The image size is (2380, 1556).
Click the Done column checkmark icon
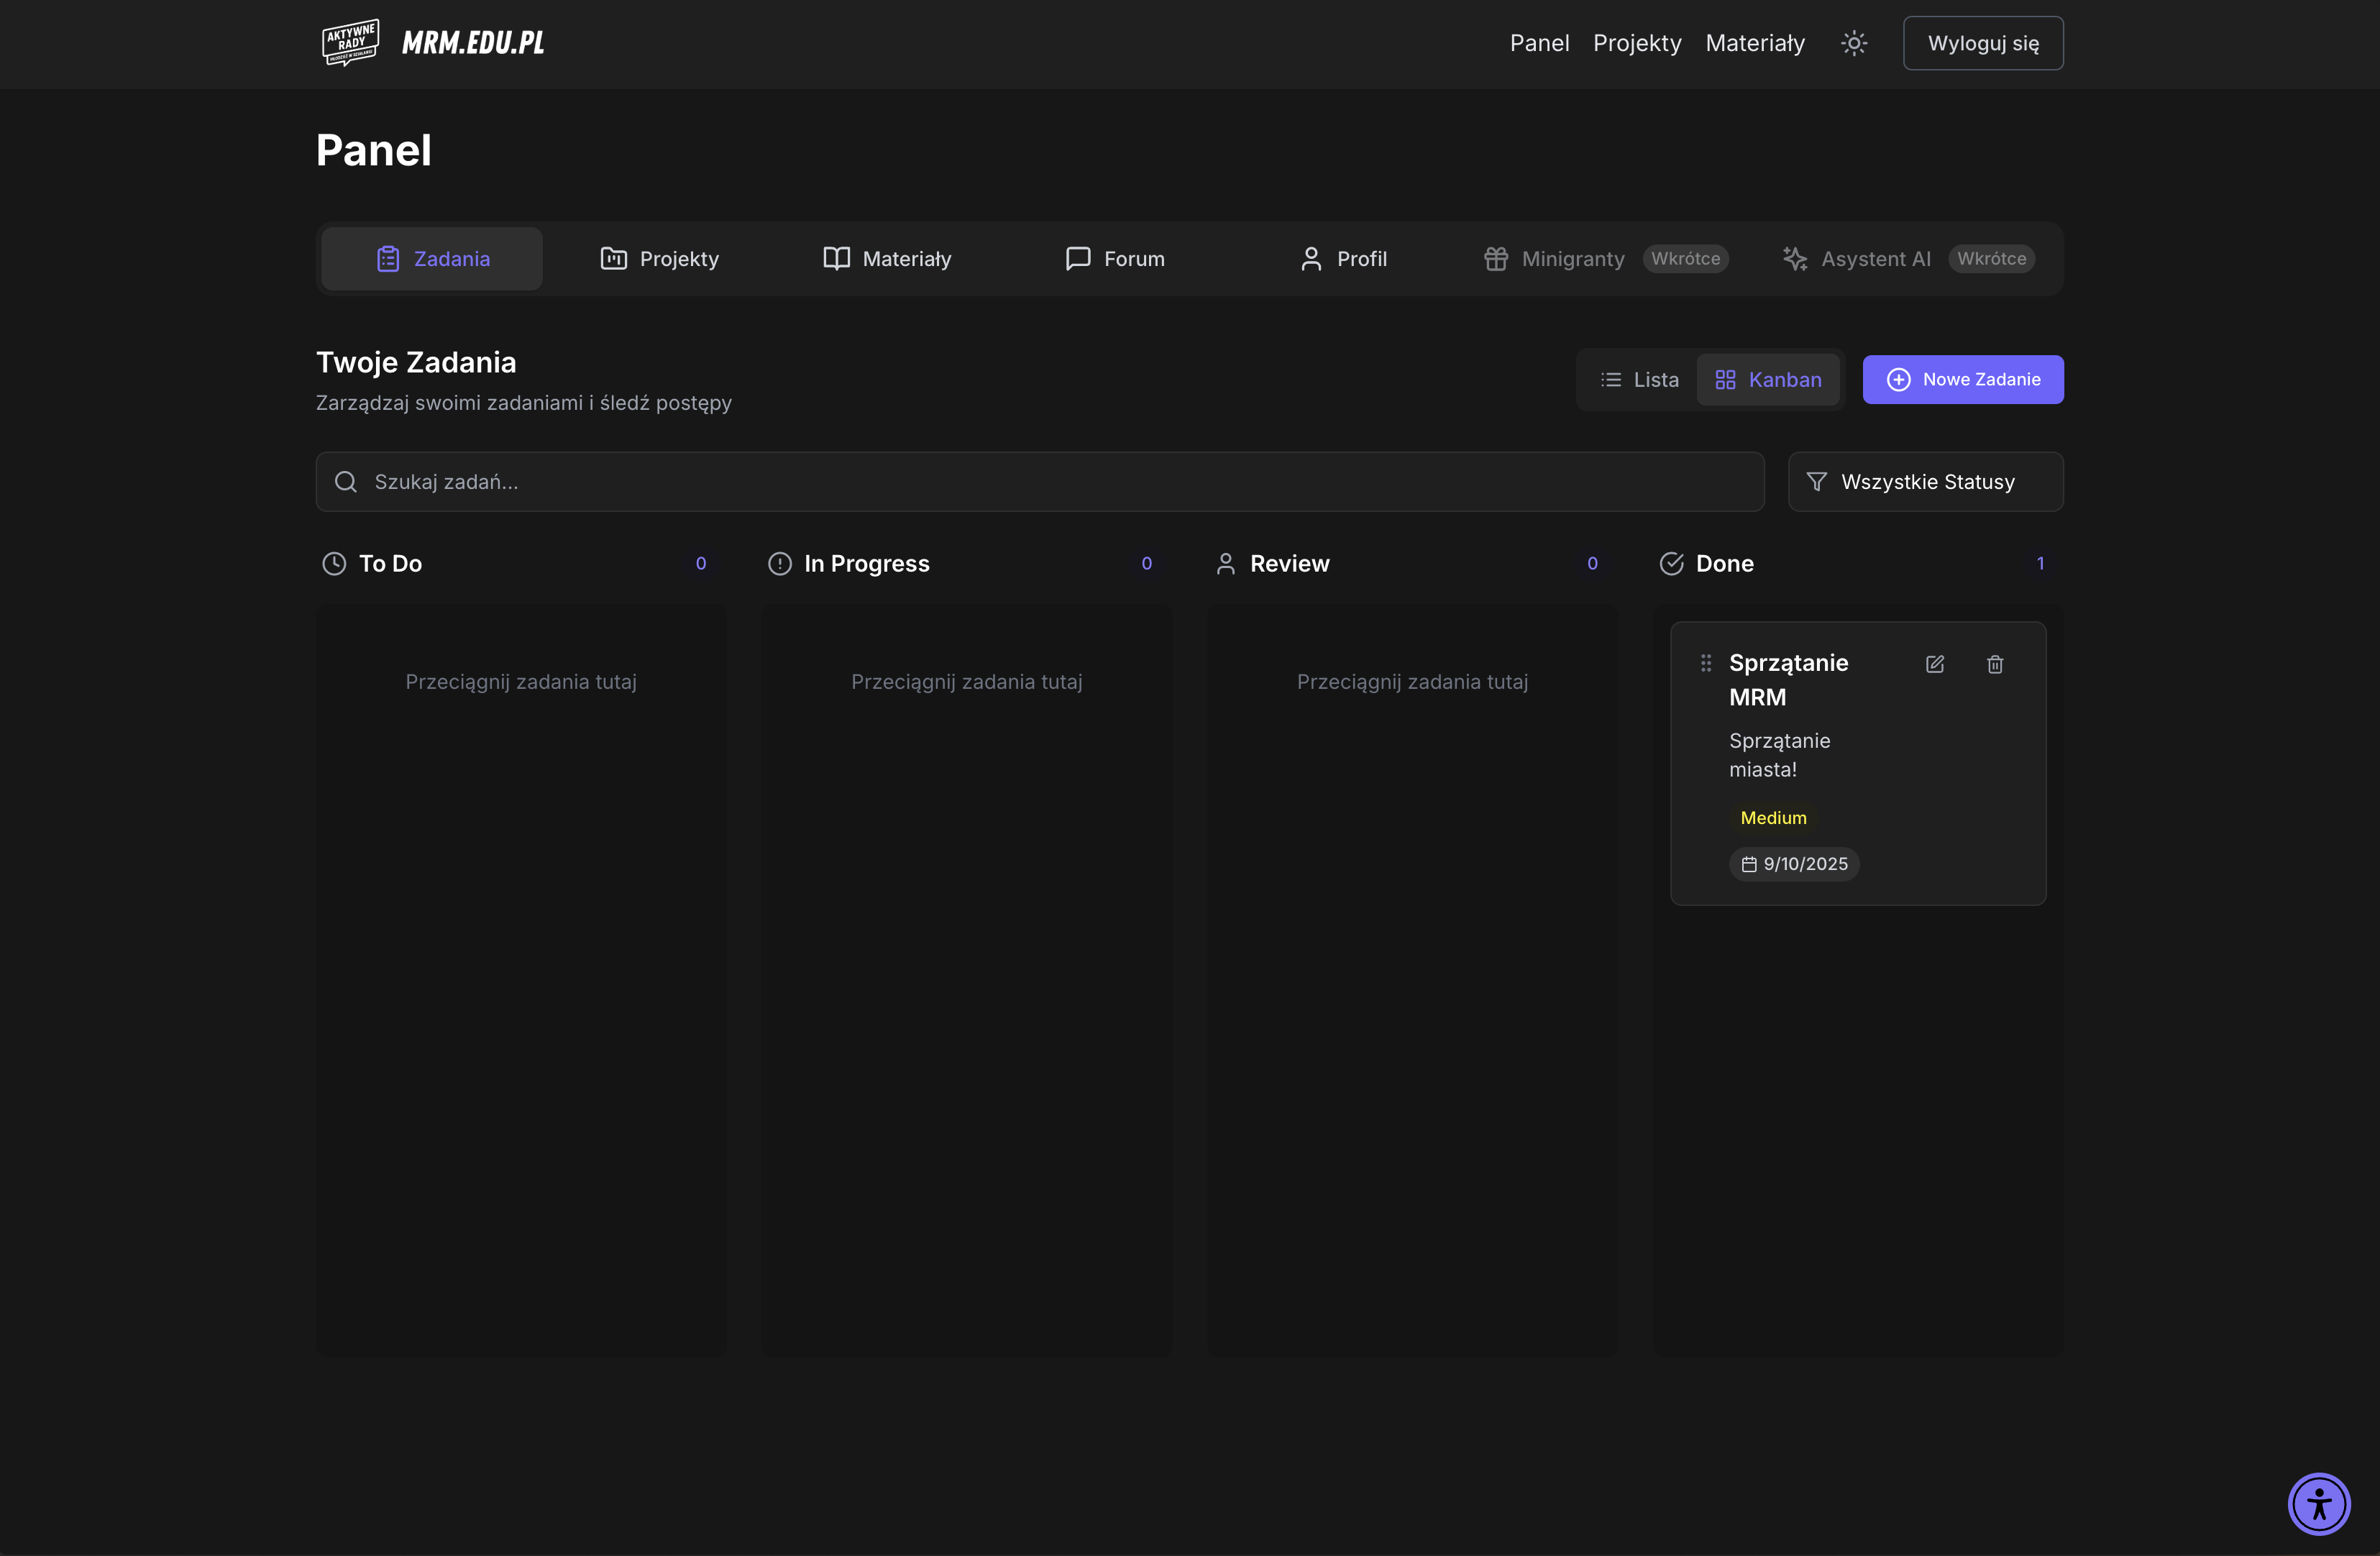(x=1671, y=564)
